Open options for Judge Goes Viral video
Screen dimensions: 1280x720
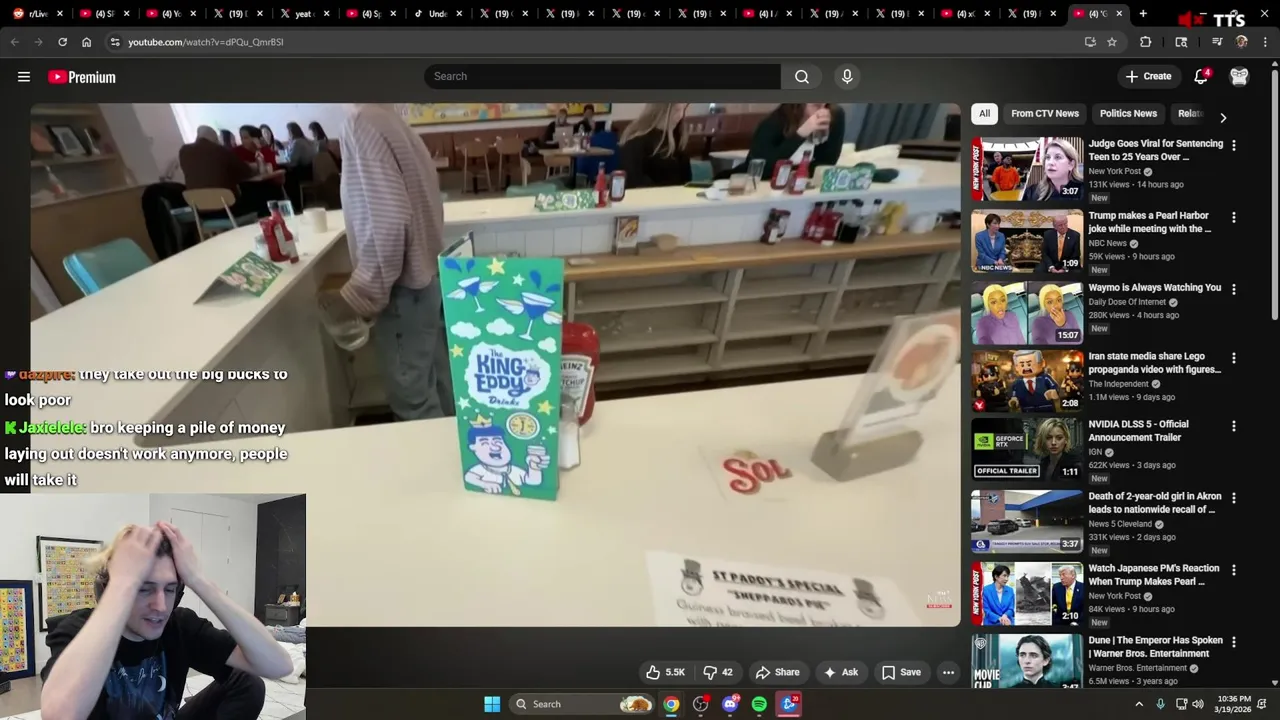[x=1233, y=145]
